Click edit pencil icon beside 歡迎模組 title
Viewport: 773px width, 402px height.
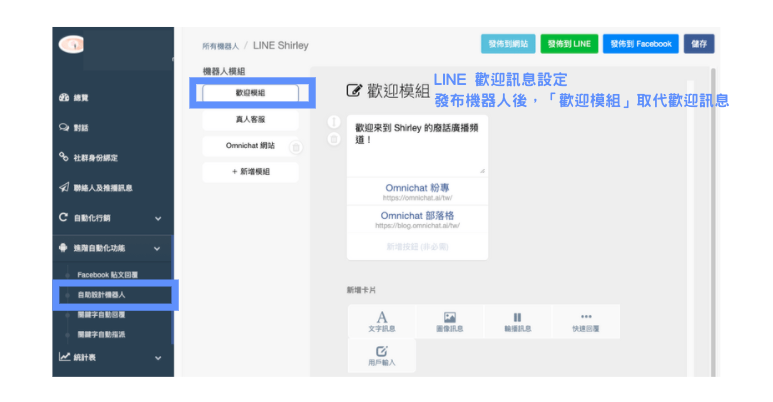[x=353, y=91]
